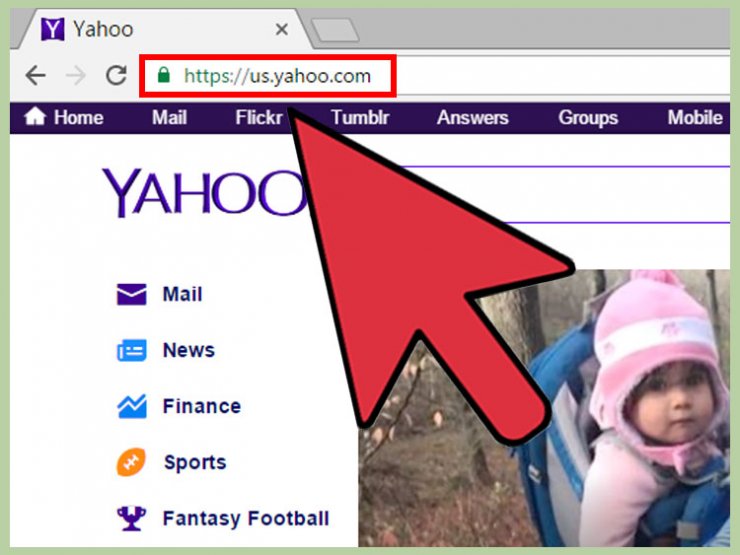Screen dimensions: 740x555
Task: Click the orange Sports football icon
Action: [131, 462]
